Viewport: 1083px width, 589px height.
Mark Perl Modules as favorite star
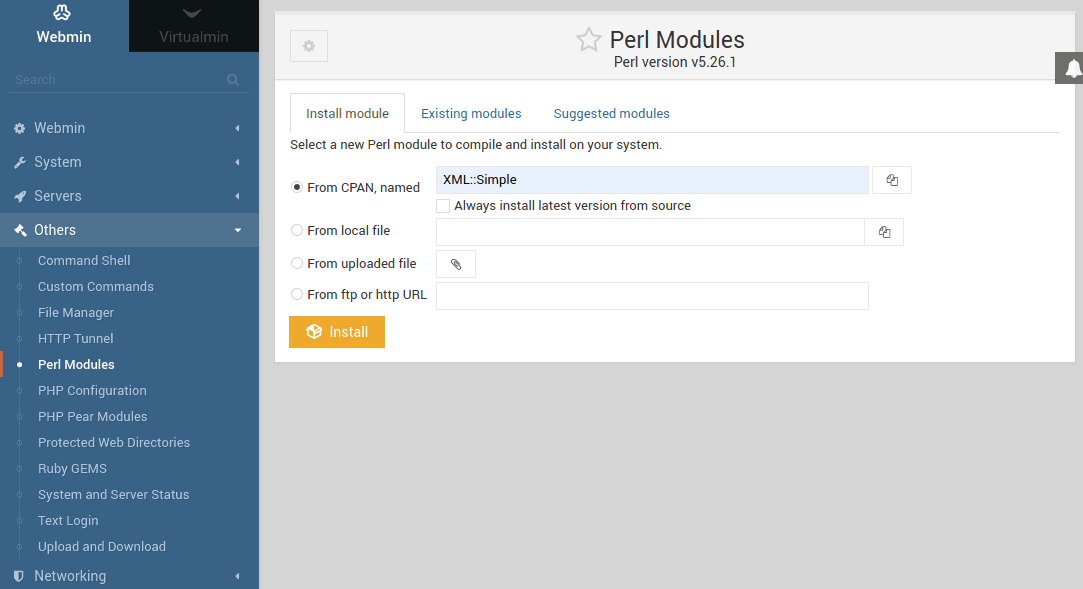(588, 39)
